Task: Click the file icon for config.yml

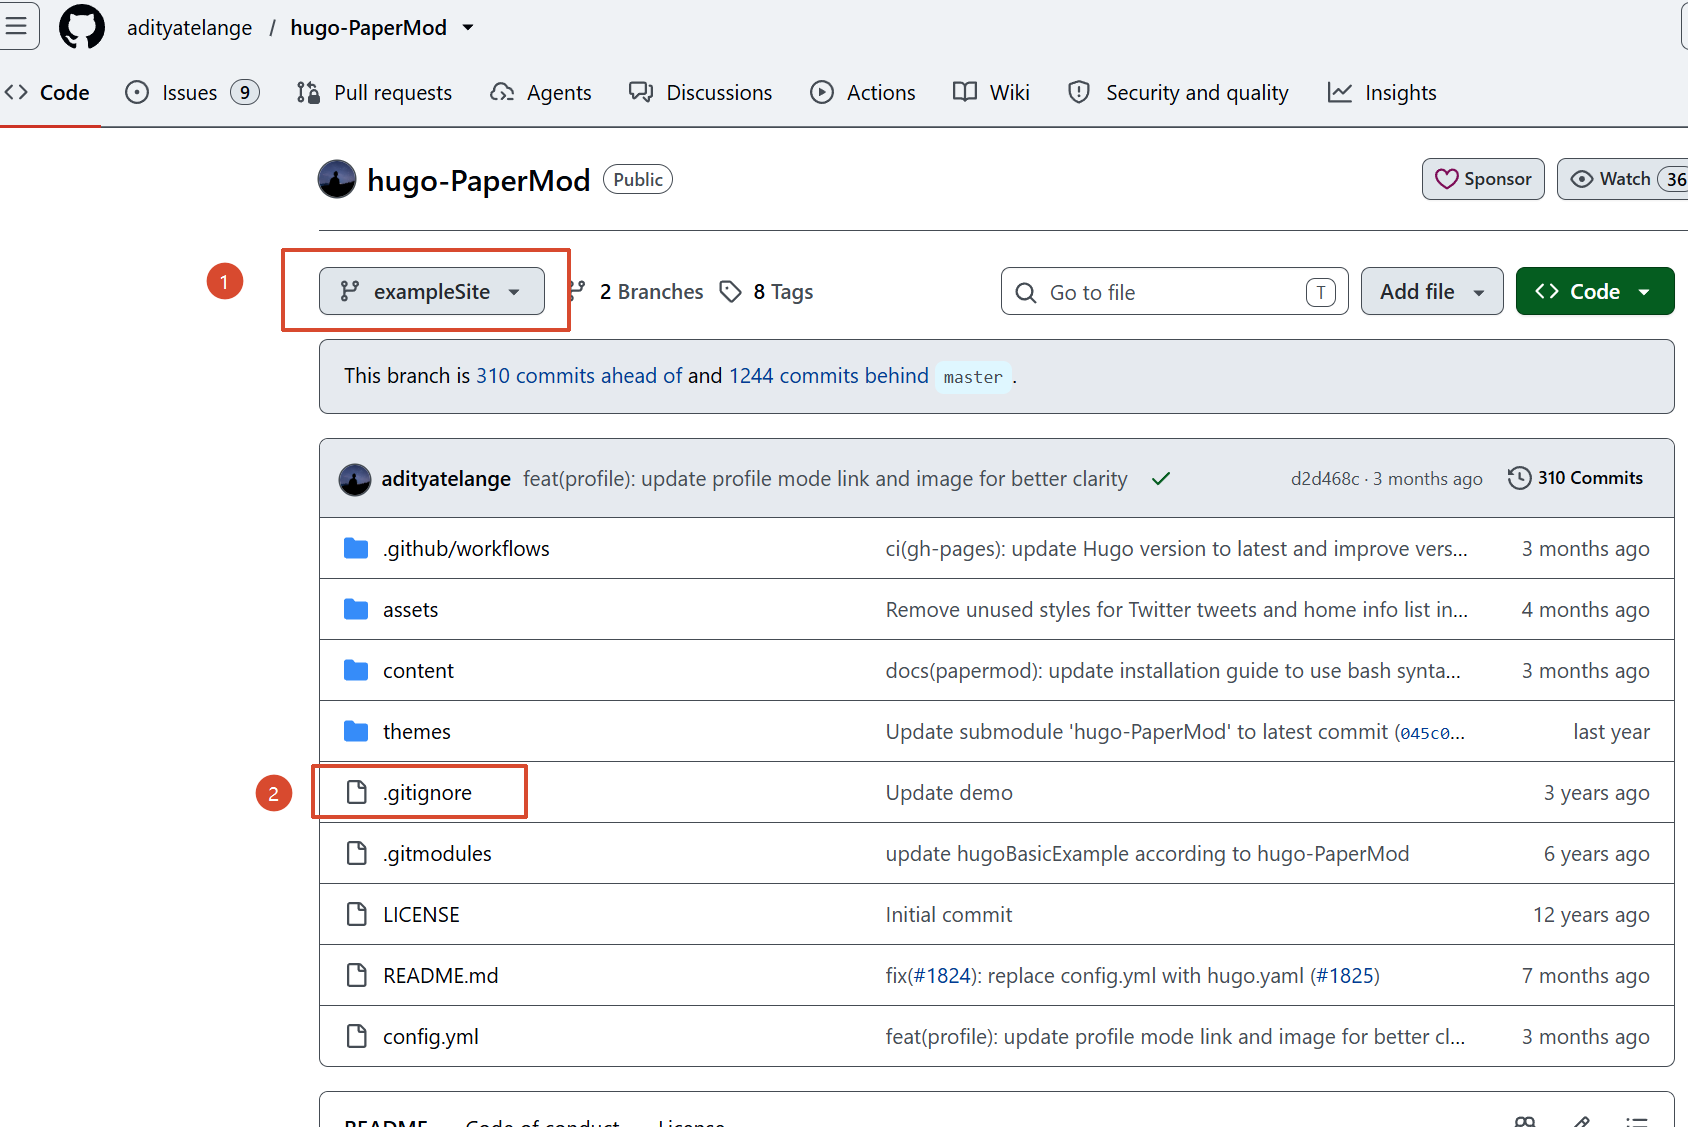Action: (356, 1036)
